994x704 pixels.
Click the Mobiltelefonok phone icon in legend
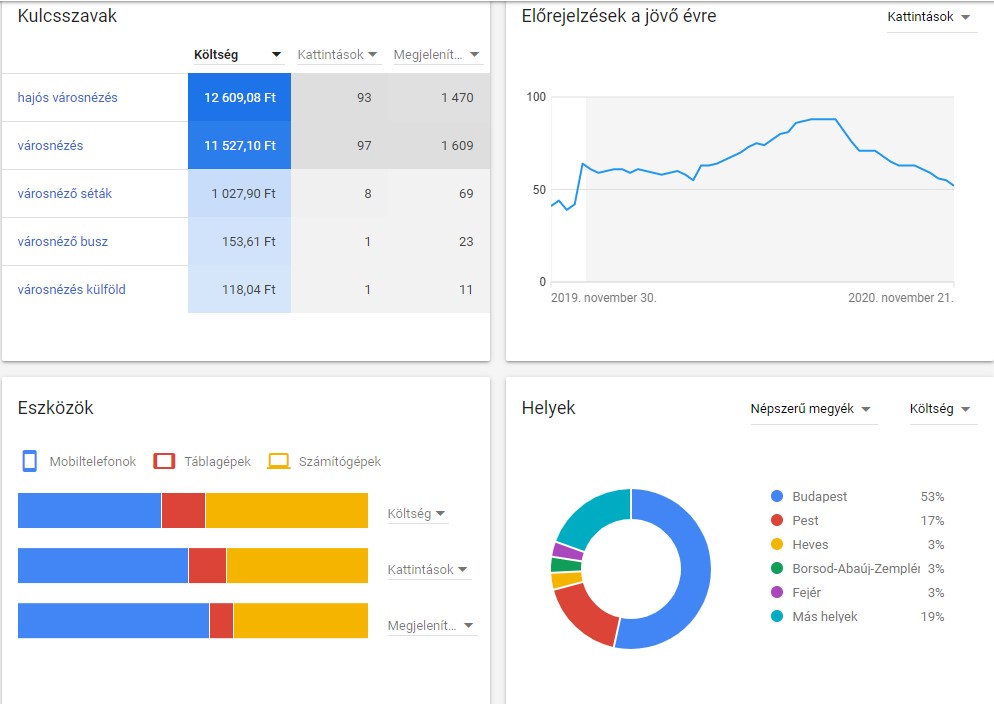click(29, 461)
